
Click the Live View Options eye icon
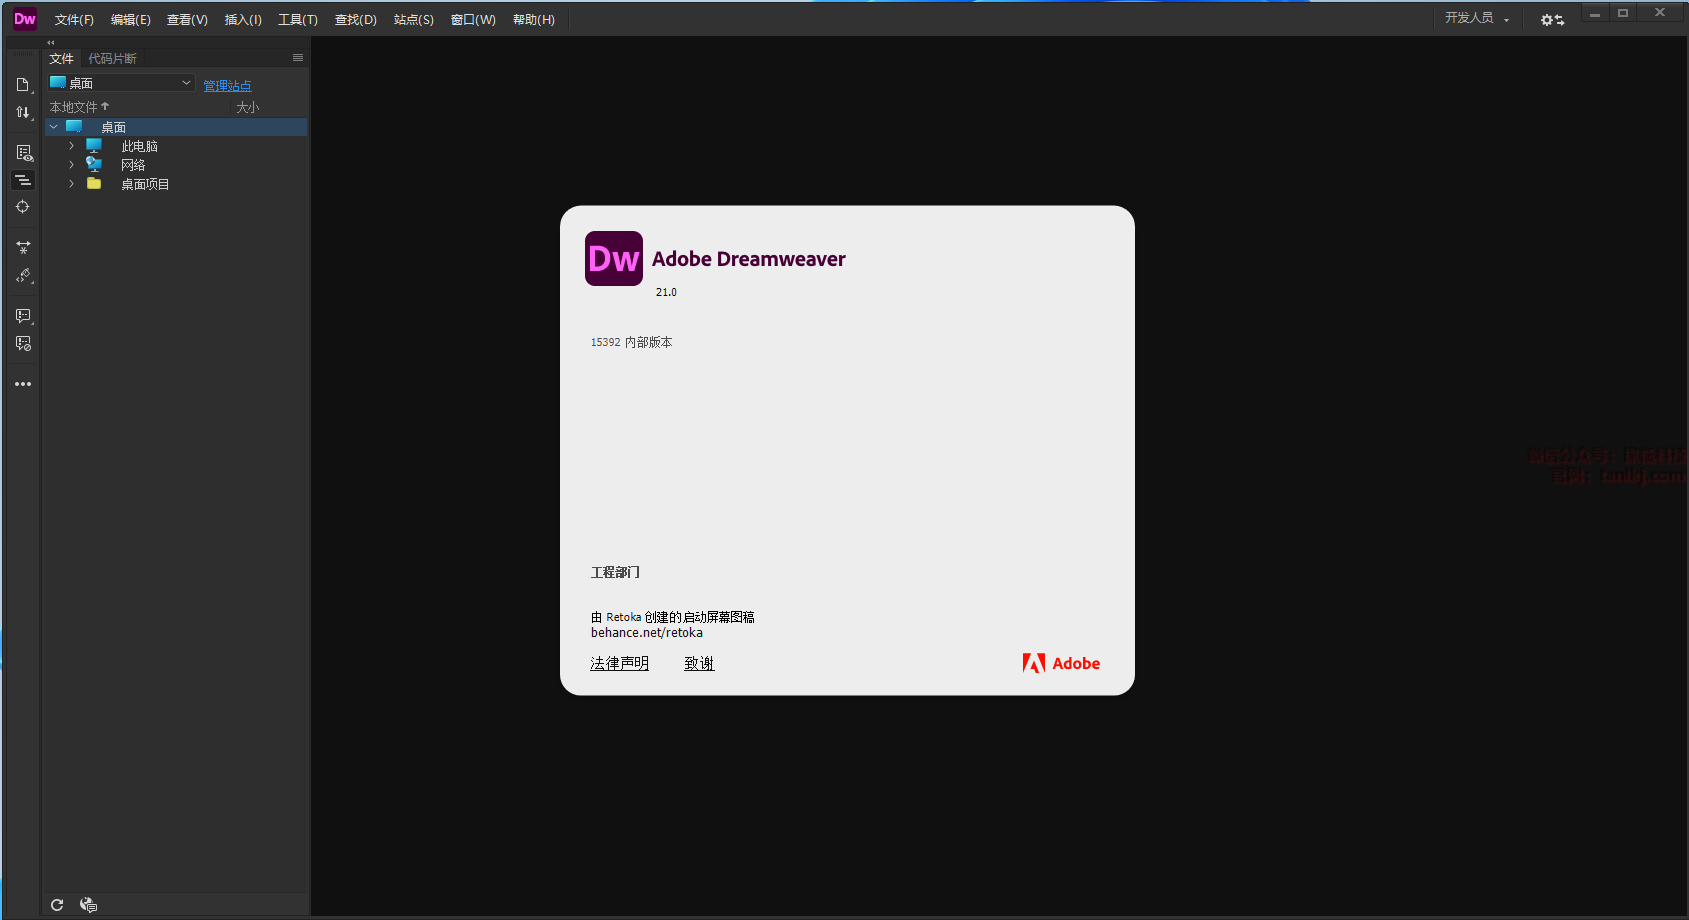(23, 153)
